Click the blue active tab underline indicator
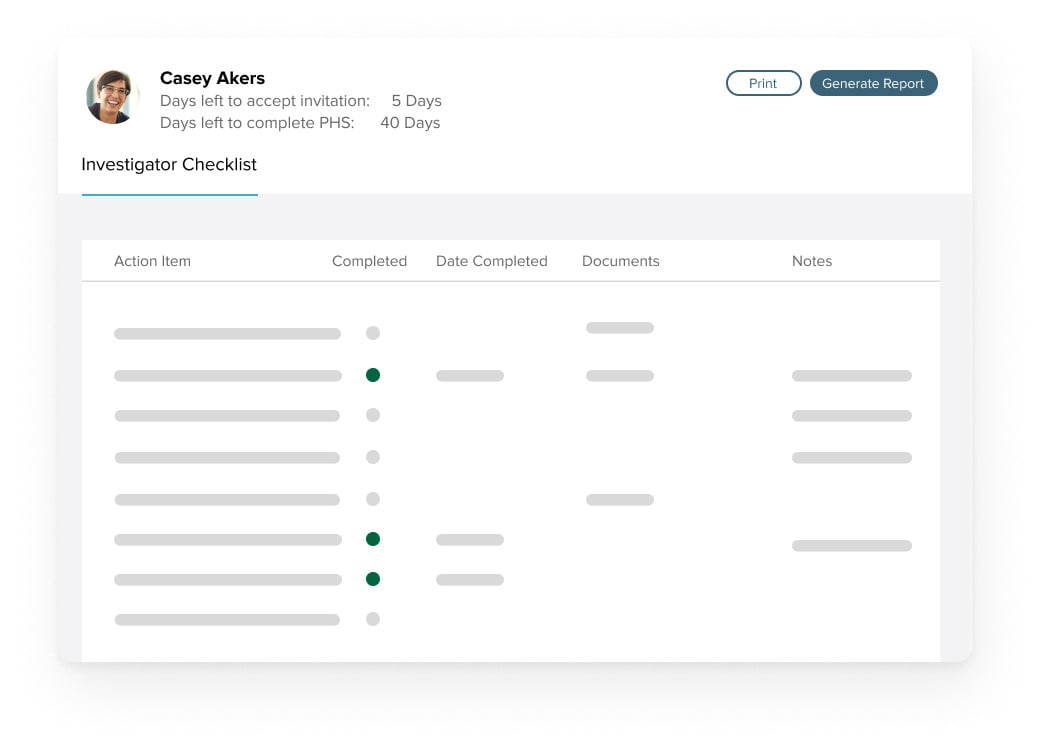1040x749 pixels. pyautogui.click(x=169, y=195)
